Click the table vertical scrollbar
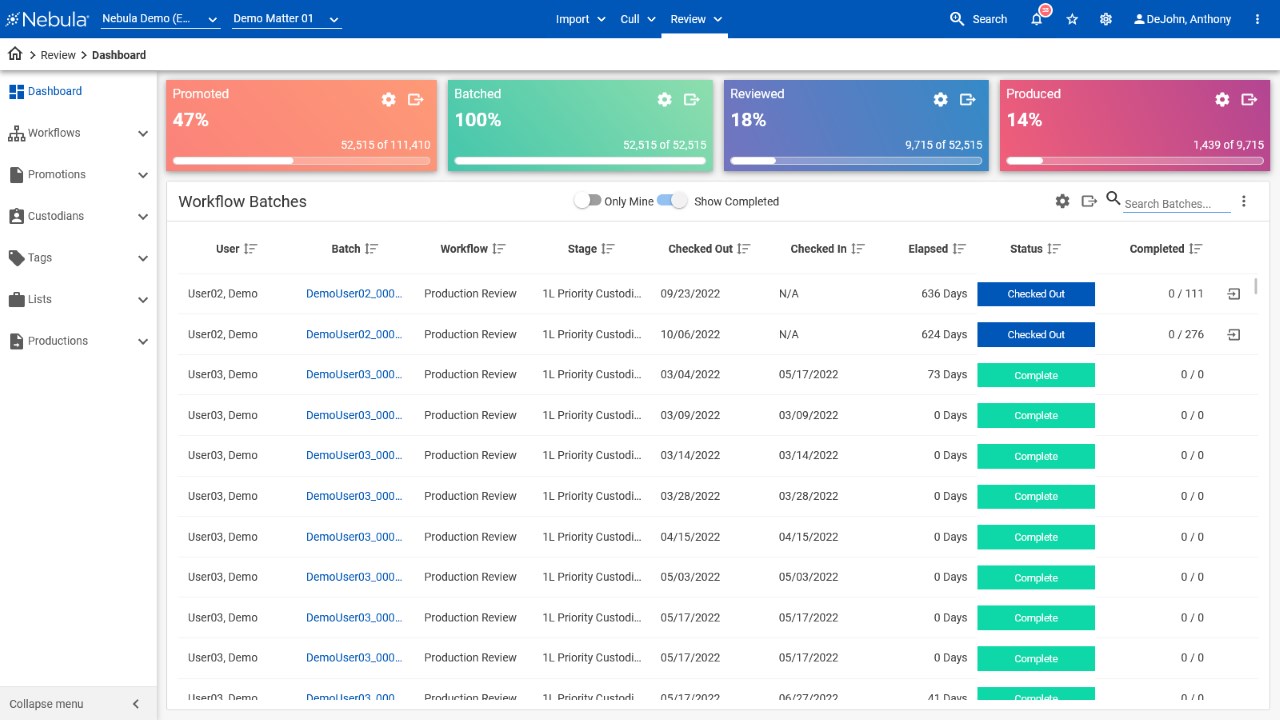 1256,285
